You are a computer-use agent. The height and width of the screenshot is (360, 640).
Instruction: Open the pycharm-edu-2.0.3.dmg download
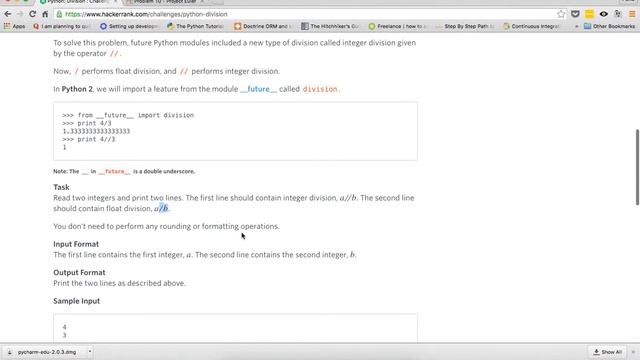coord(47,352)
